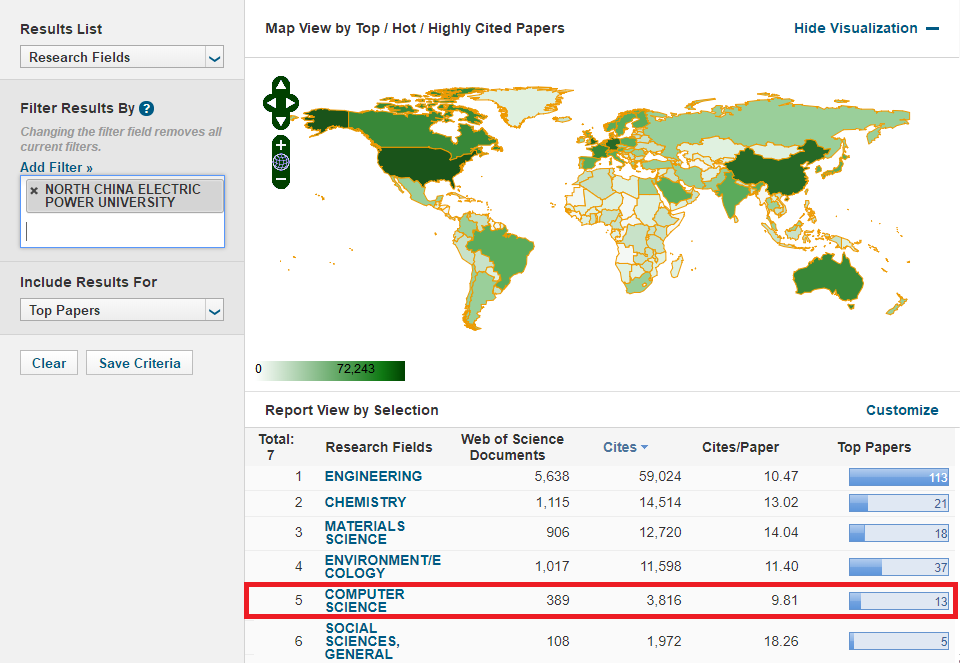
Task: Pan the map right with arrow
Action: point(293,102)
